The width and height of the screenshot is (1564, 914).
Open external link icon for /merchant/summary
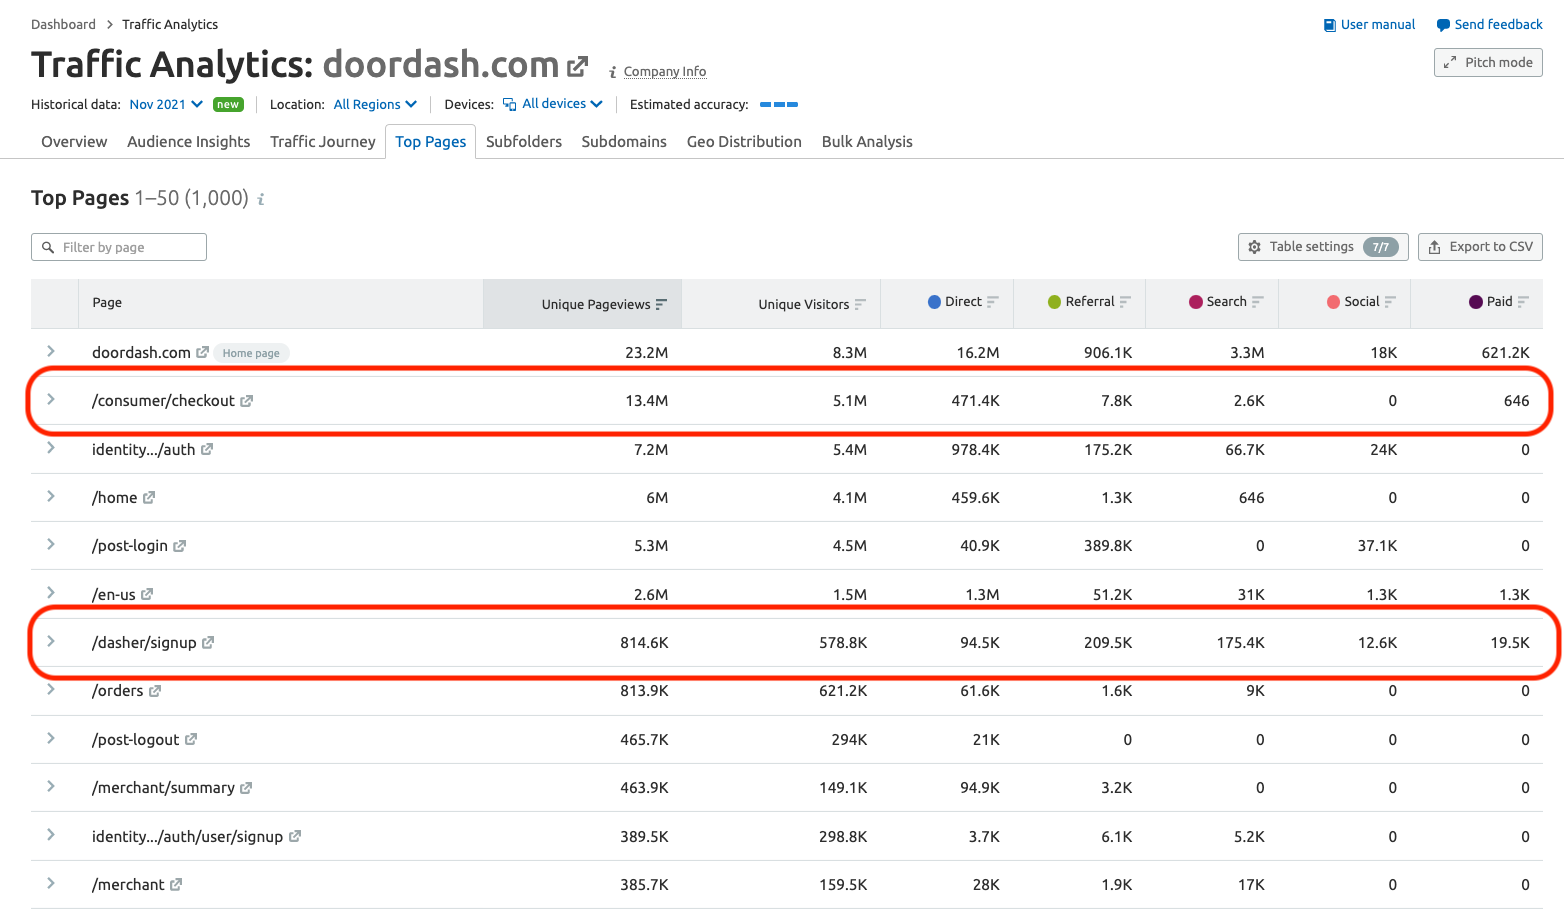[x=246, y=788]
